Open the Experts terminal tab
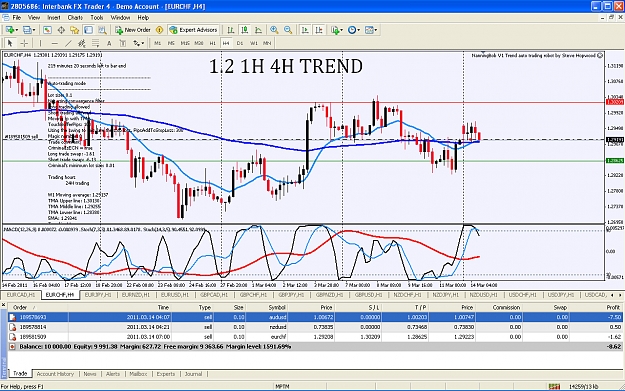 (166, 374)
